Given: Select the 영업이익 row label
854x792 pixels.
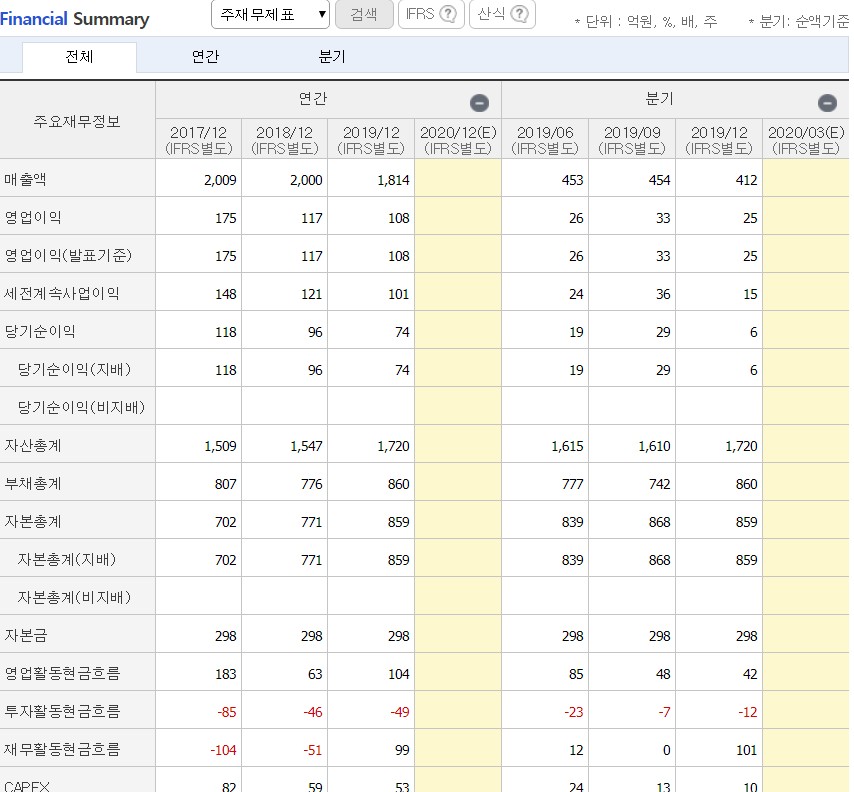Looking at the screenshot, I should [33, 217].
